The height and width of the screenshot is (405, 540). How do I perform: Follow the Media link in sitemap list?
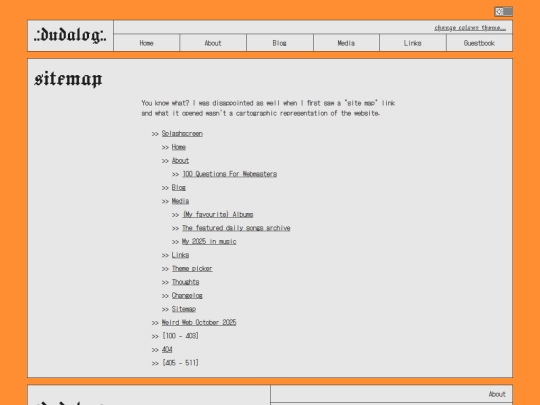(180, 201)
